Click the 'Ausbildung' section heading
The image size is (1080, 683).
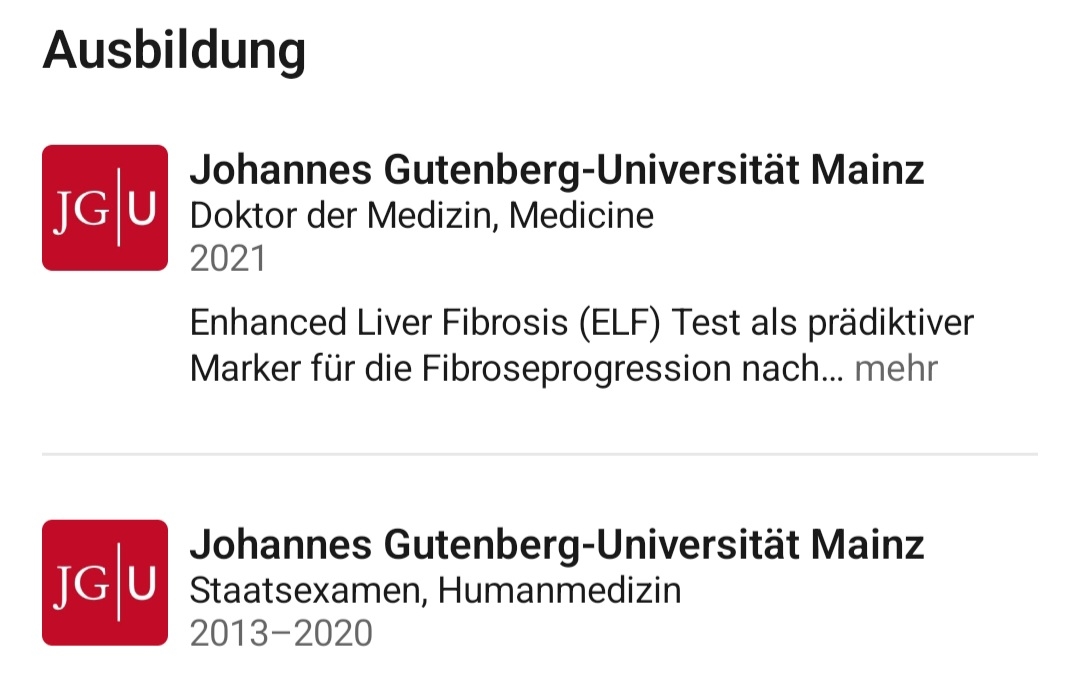point(174,50)
